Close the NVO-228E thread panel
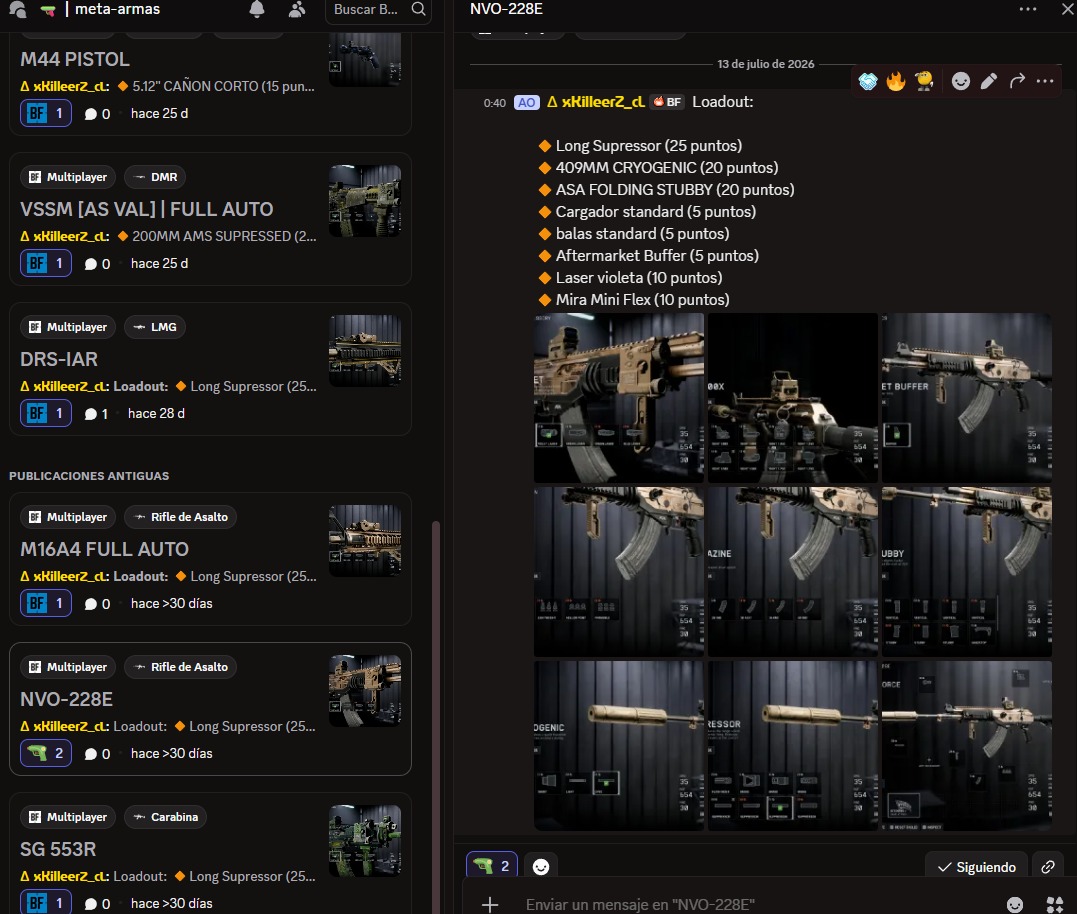The image size is (1077, 914). tap(1068, 9)
